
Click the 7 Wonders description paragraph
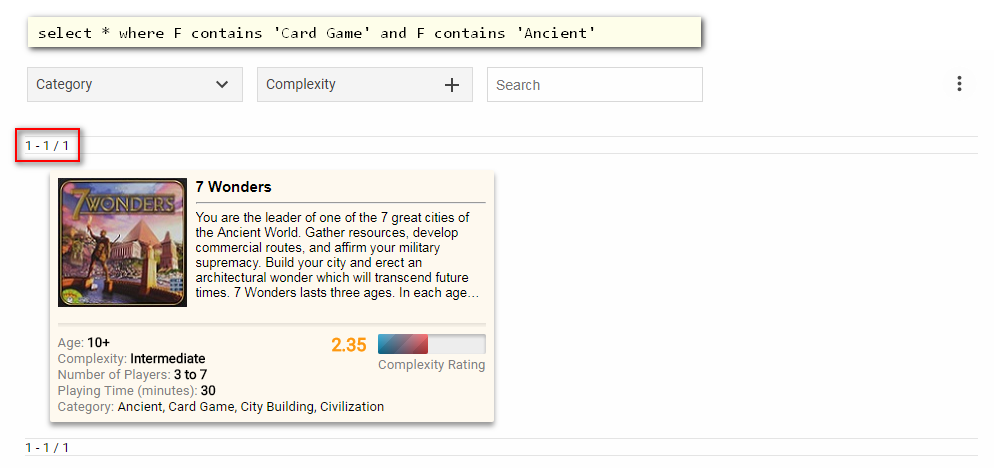(338, 255)
